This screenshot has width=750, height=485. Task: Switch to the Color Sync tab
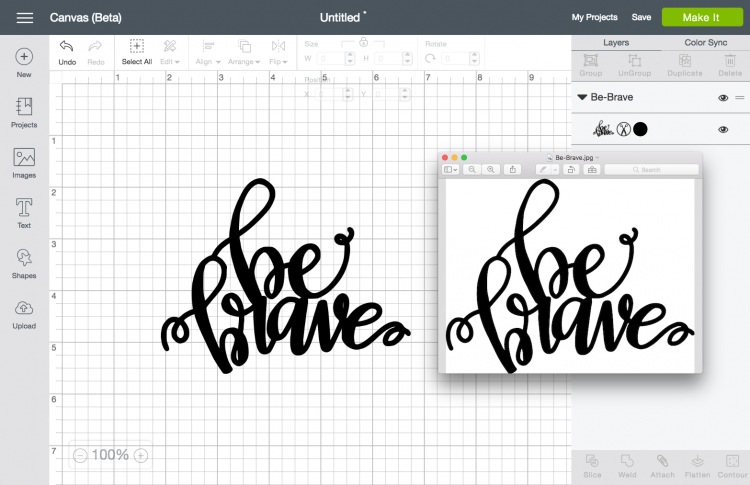pyautogui.click(x=706, y=43)
